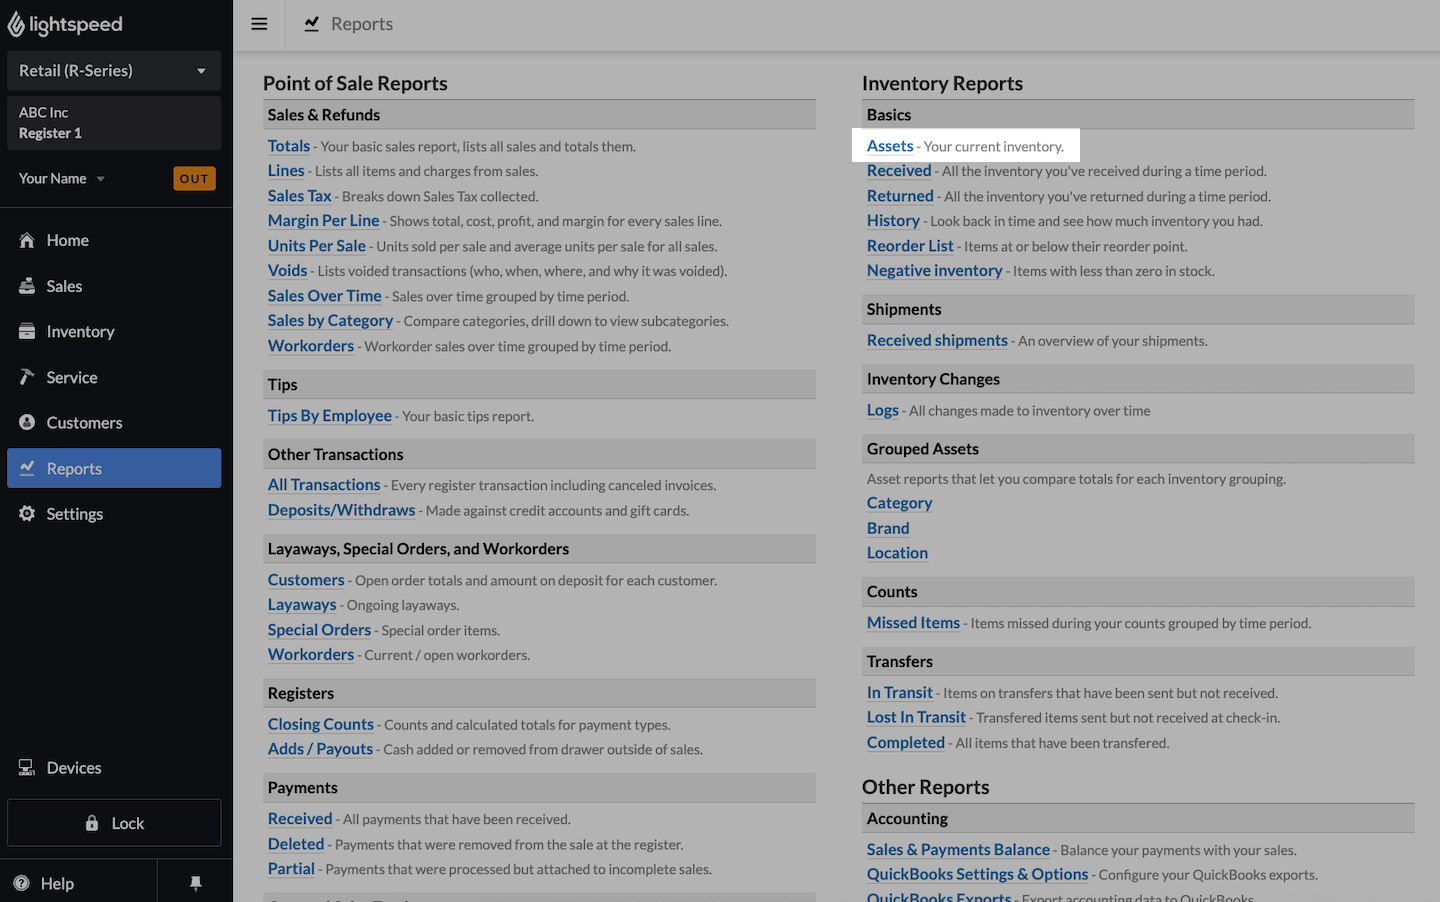
Task: Click the Customers person icon in sidebar
Action: click(x=27, y=423)
